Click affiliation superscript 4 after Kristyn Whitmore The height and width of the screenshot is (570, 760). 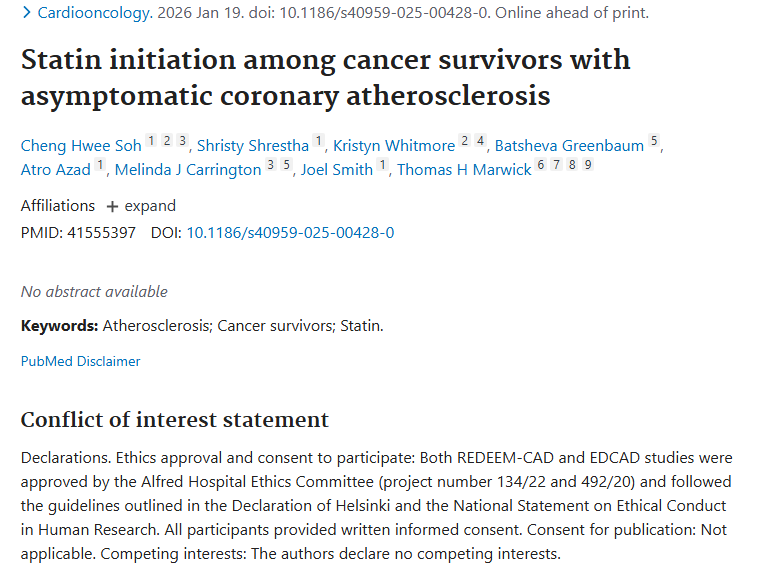[481, 142]
